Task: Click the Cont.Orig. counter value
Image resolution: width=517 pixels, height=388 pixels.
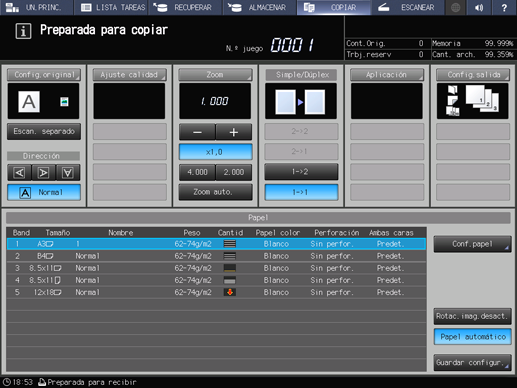Action: pyautogui.click(x=421, y=43)
